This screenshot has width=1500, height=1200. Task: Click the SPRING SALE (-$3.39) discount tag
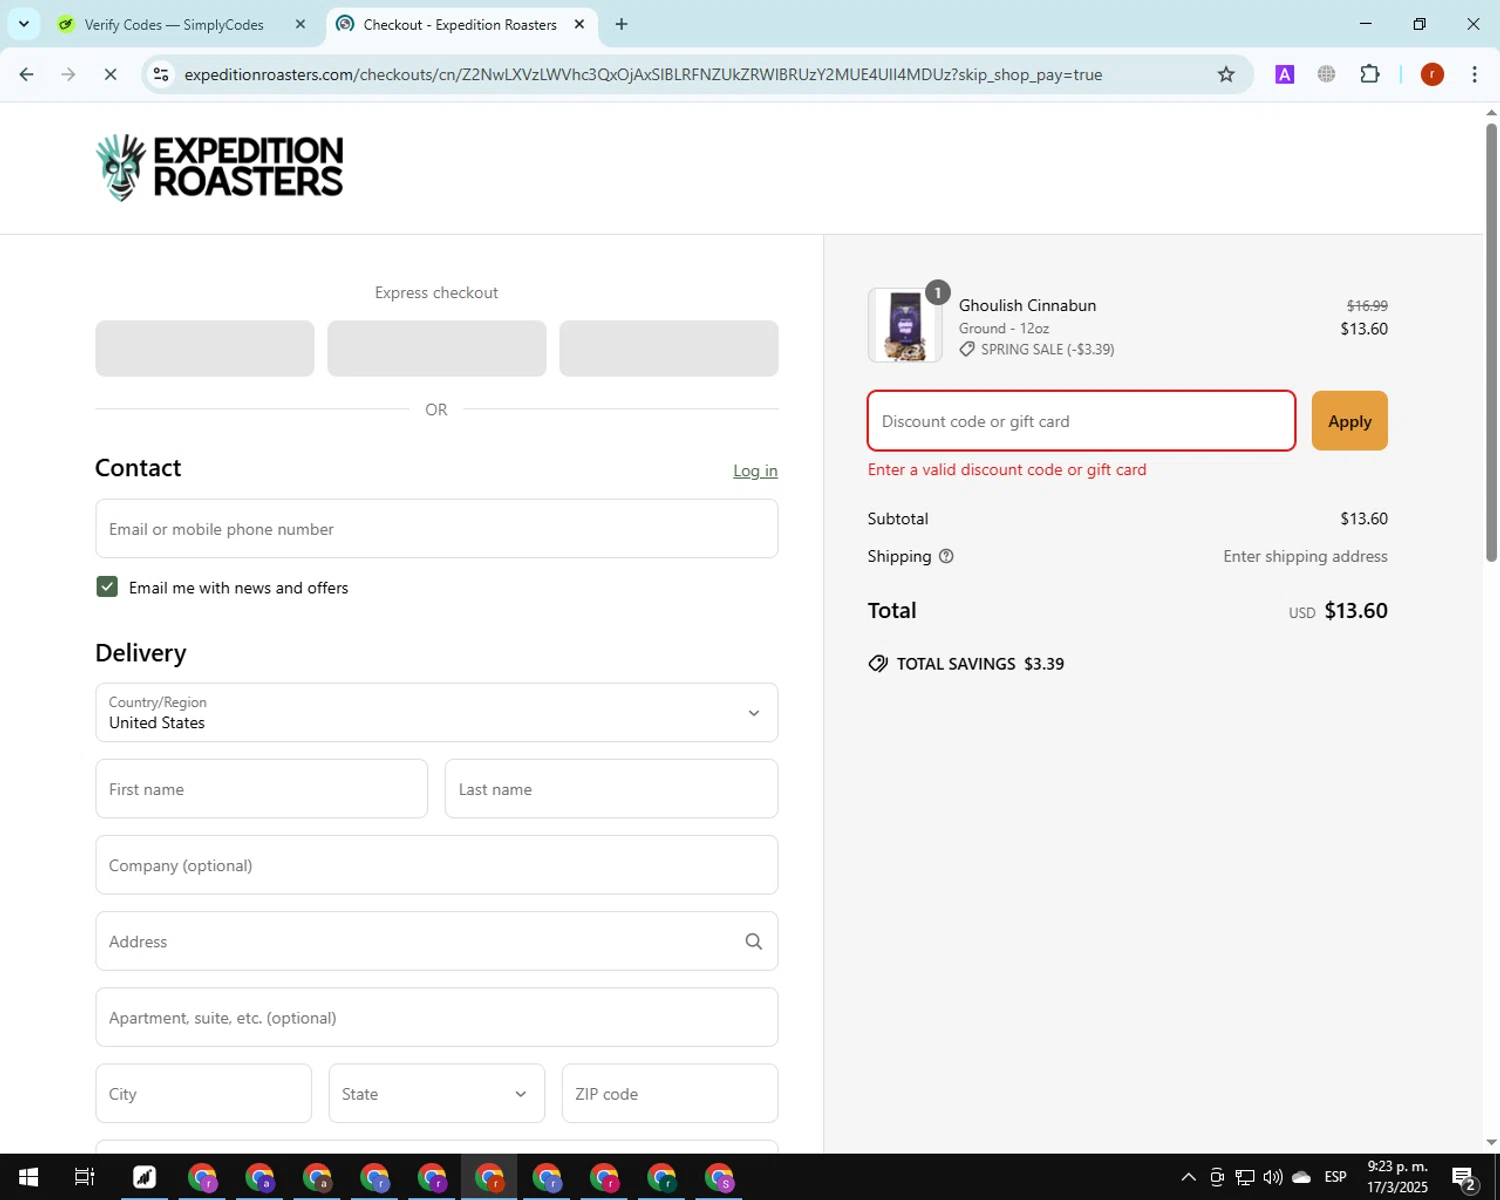(x=1036, y=349)
